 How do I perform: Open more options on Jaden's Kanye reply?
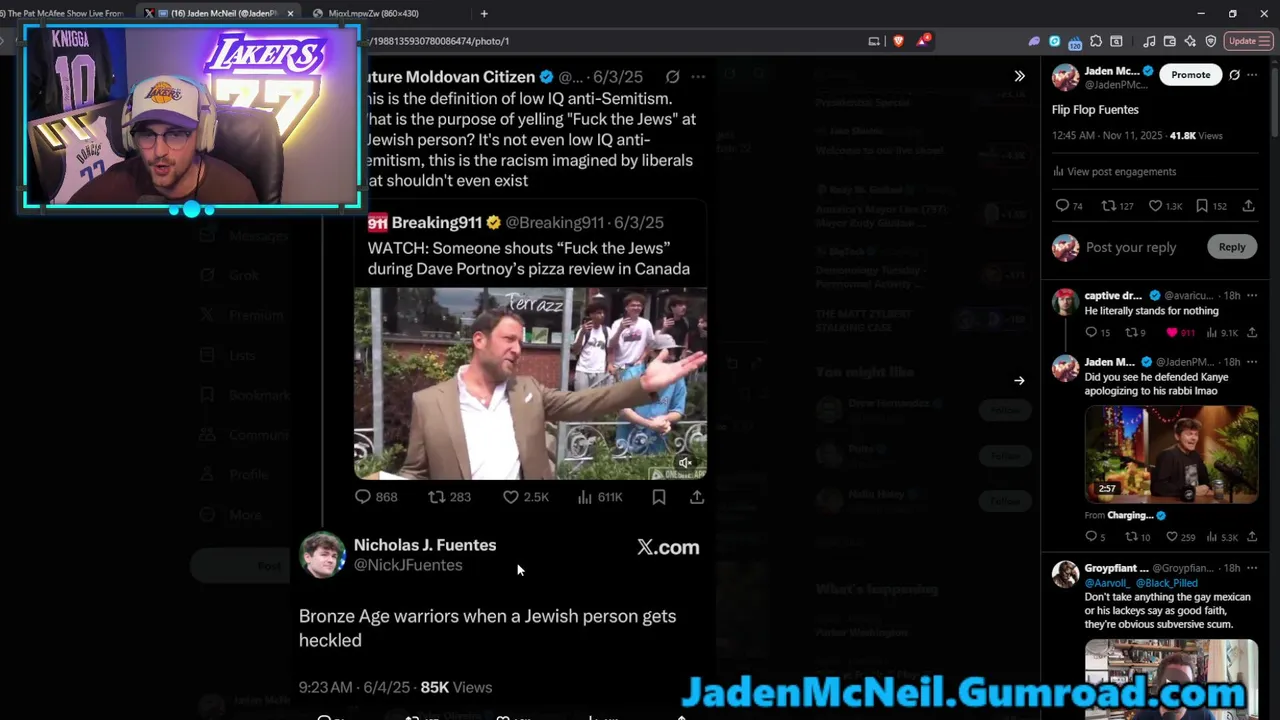coord(1252,361)
